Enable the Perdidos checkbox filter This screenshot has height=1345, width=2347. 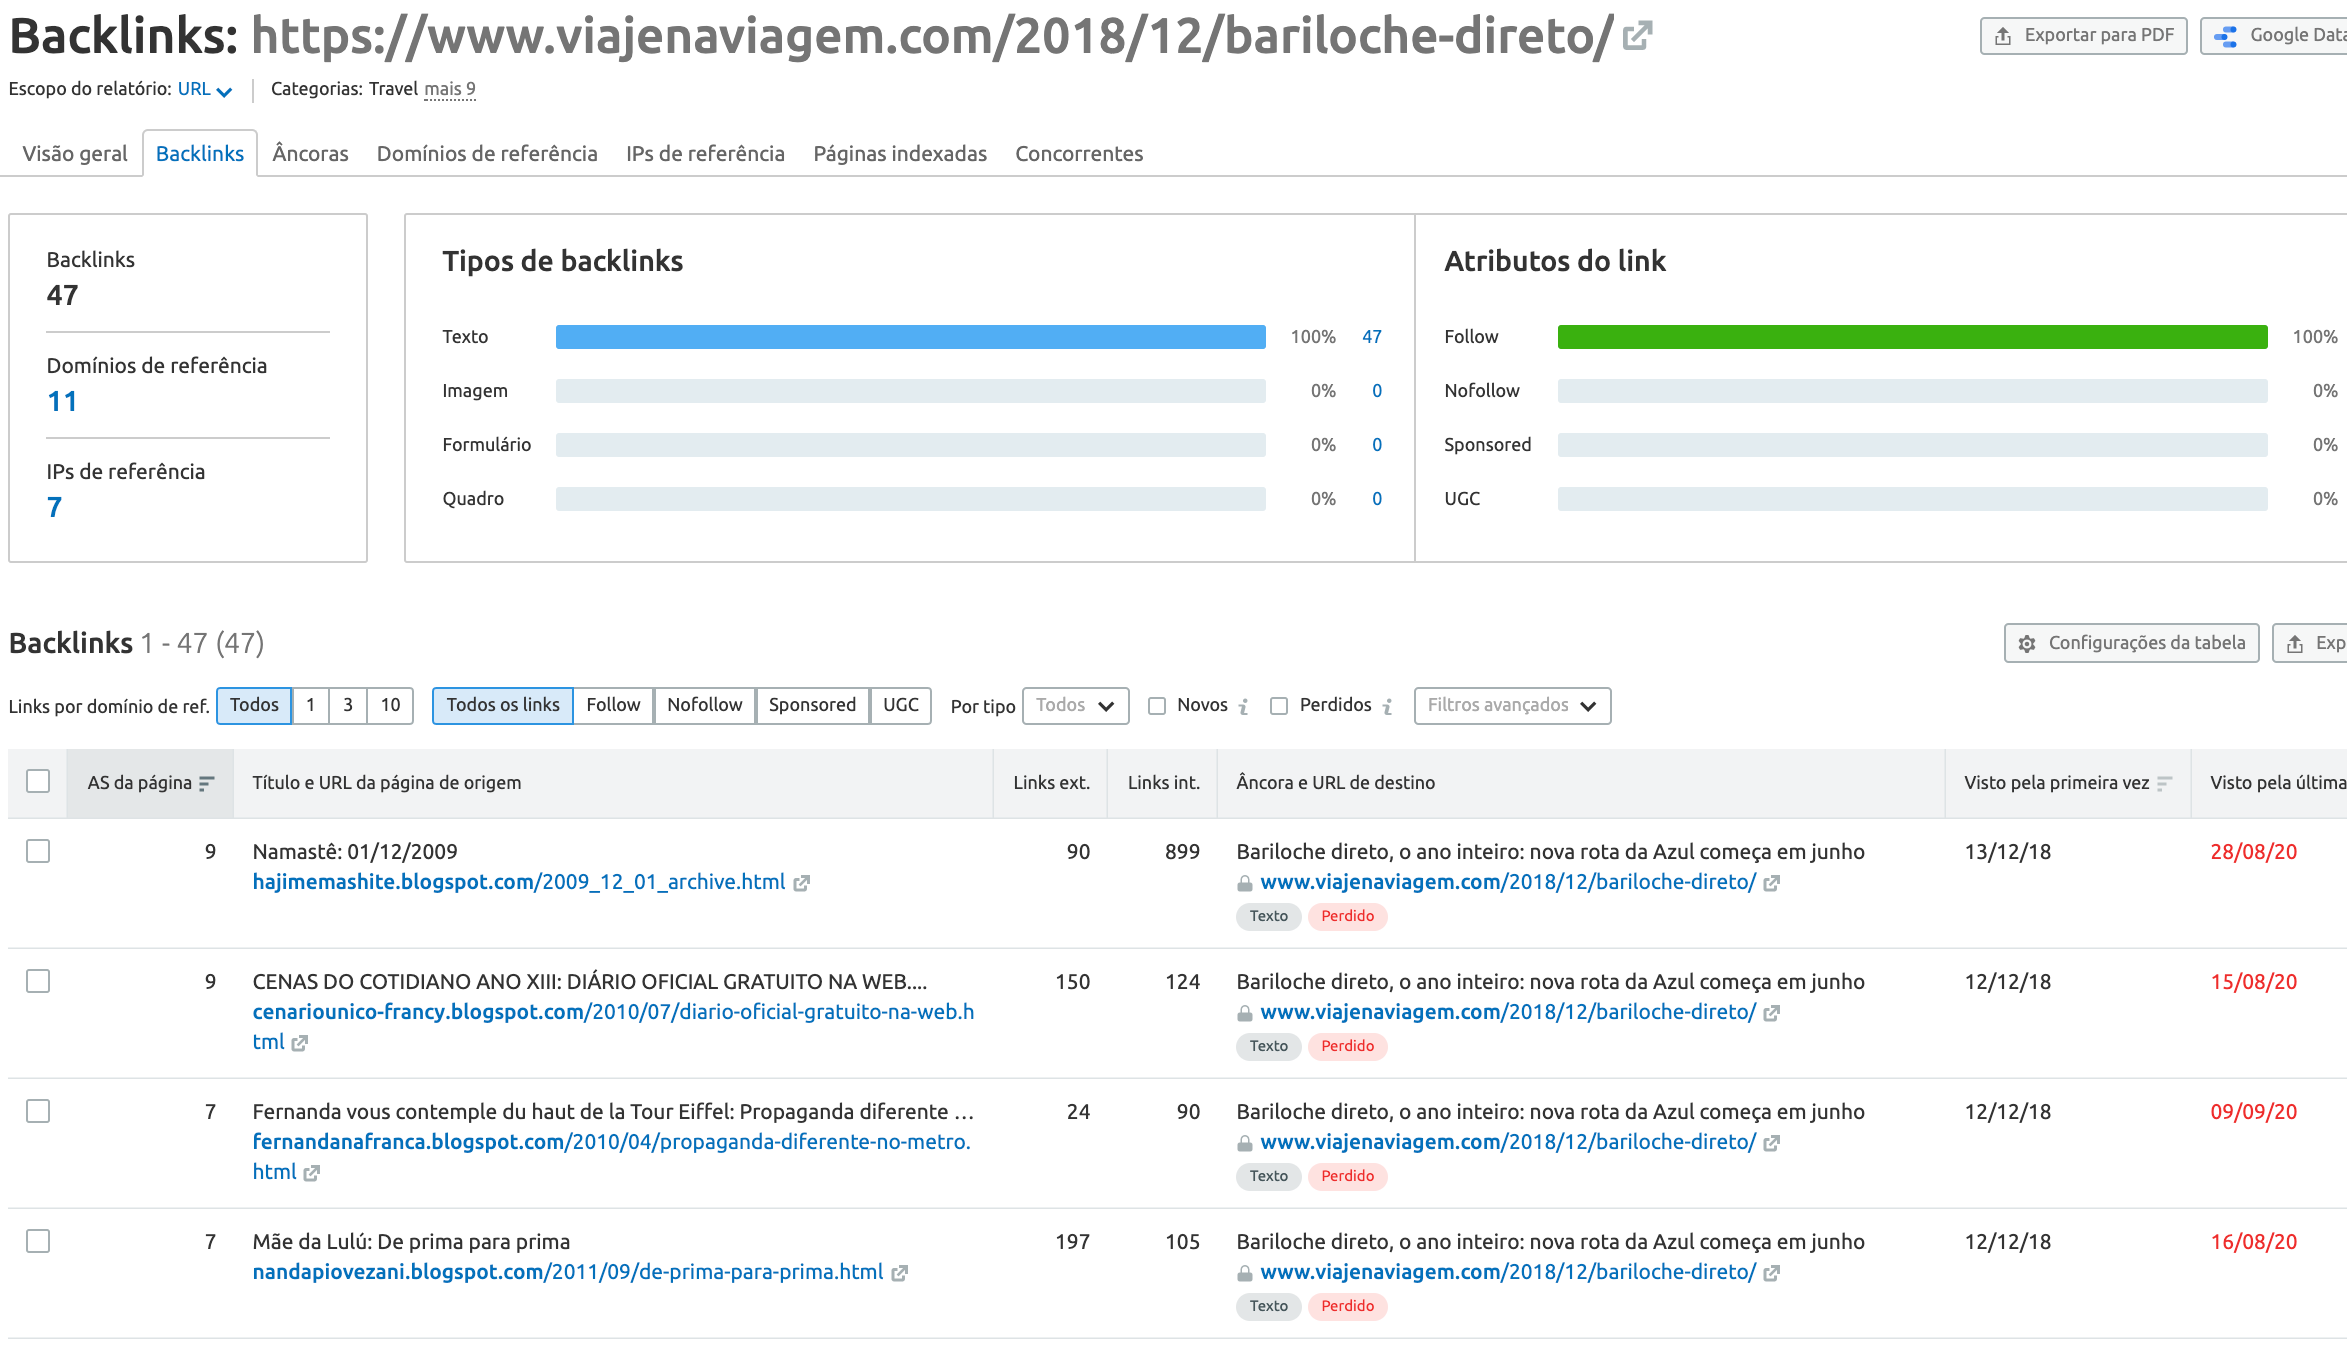point(1279,706)
